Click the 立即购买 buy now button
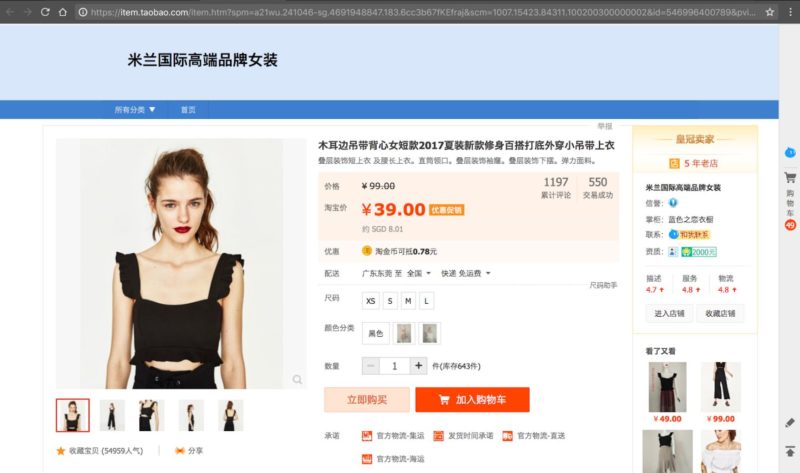The image size is (800, 473). click(366, 400)
